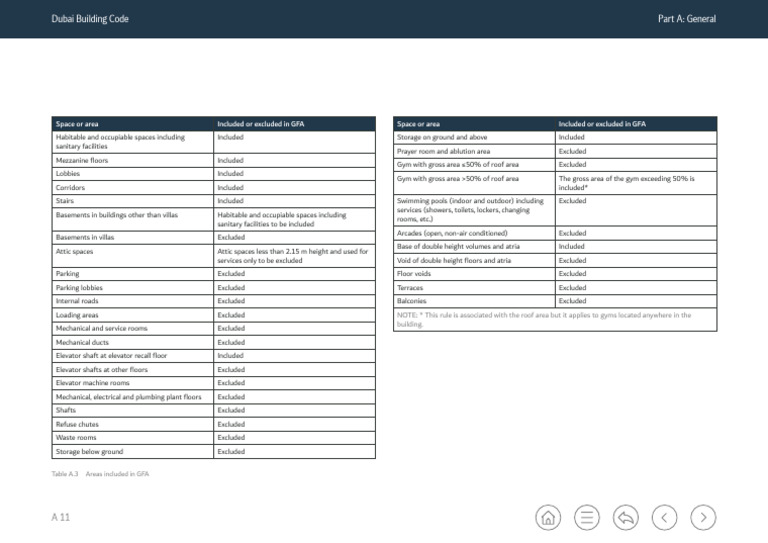Go to next page chevron
The width and height of the screenshot is (768, 543).
703,518
